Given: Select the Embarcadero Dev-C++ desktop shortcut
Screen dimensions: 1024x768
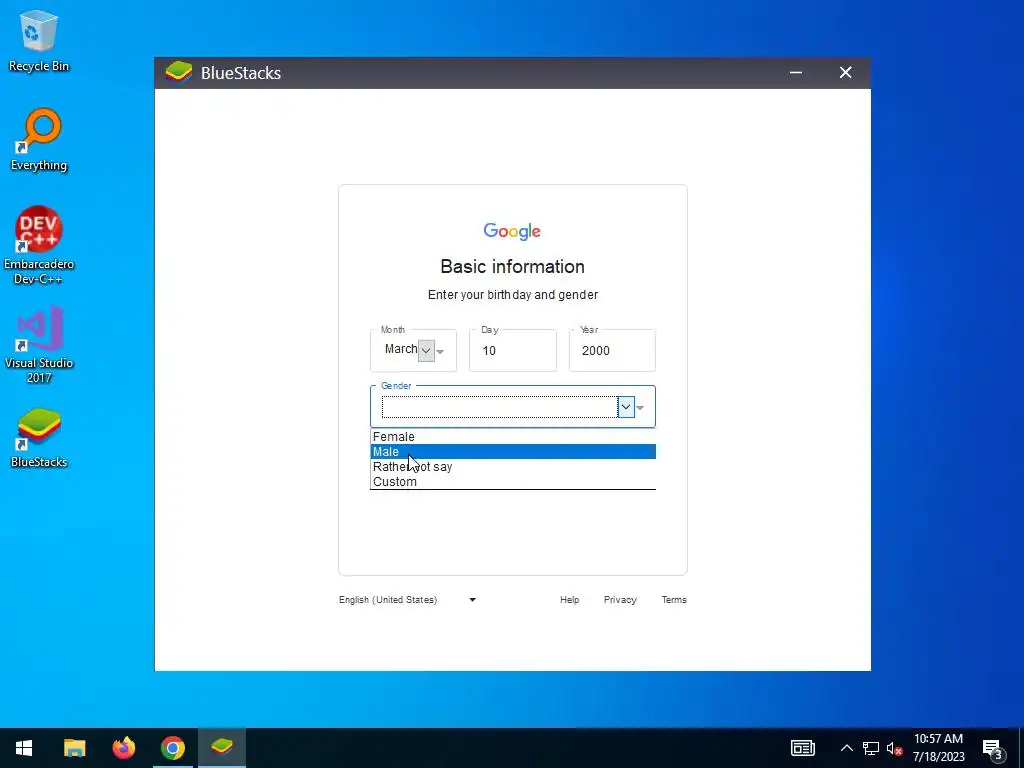Looking at the screenshot, I should click(x=39, y=246).
